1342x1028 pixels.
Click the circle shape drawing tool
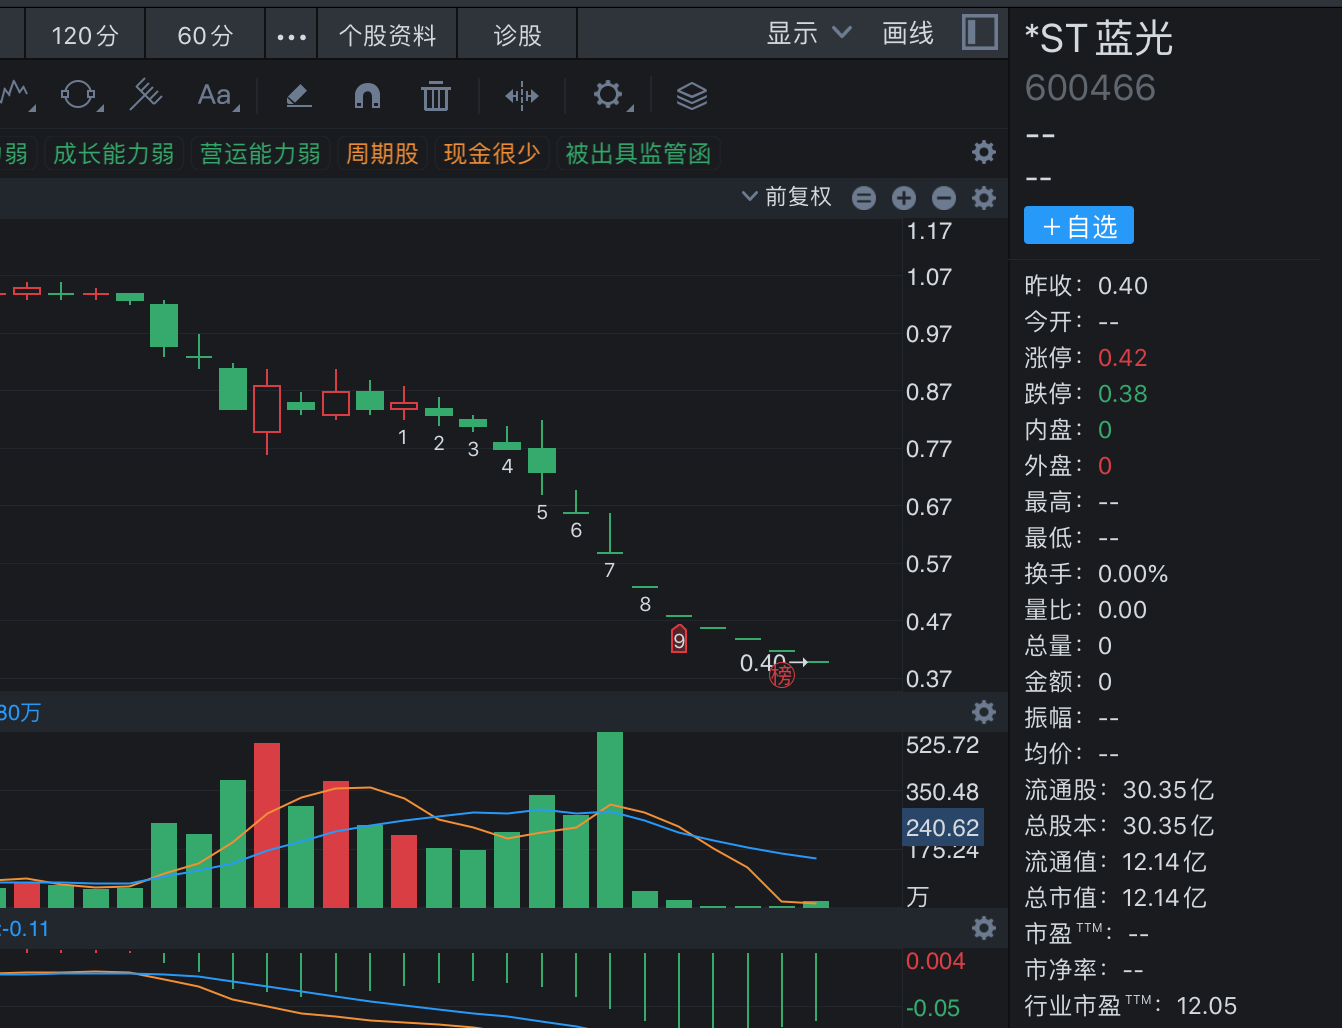coord(78,96)
